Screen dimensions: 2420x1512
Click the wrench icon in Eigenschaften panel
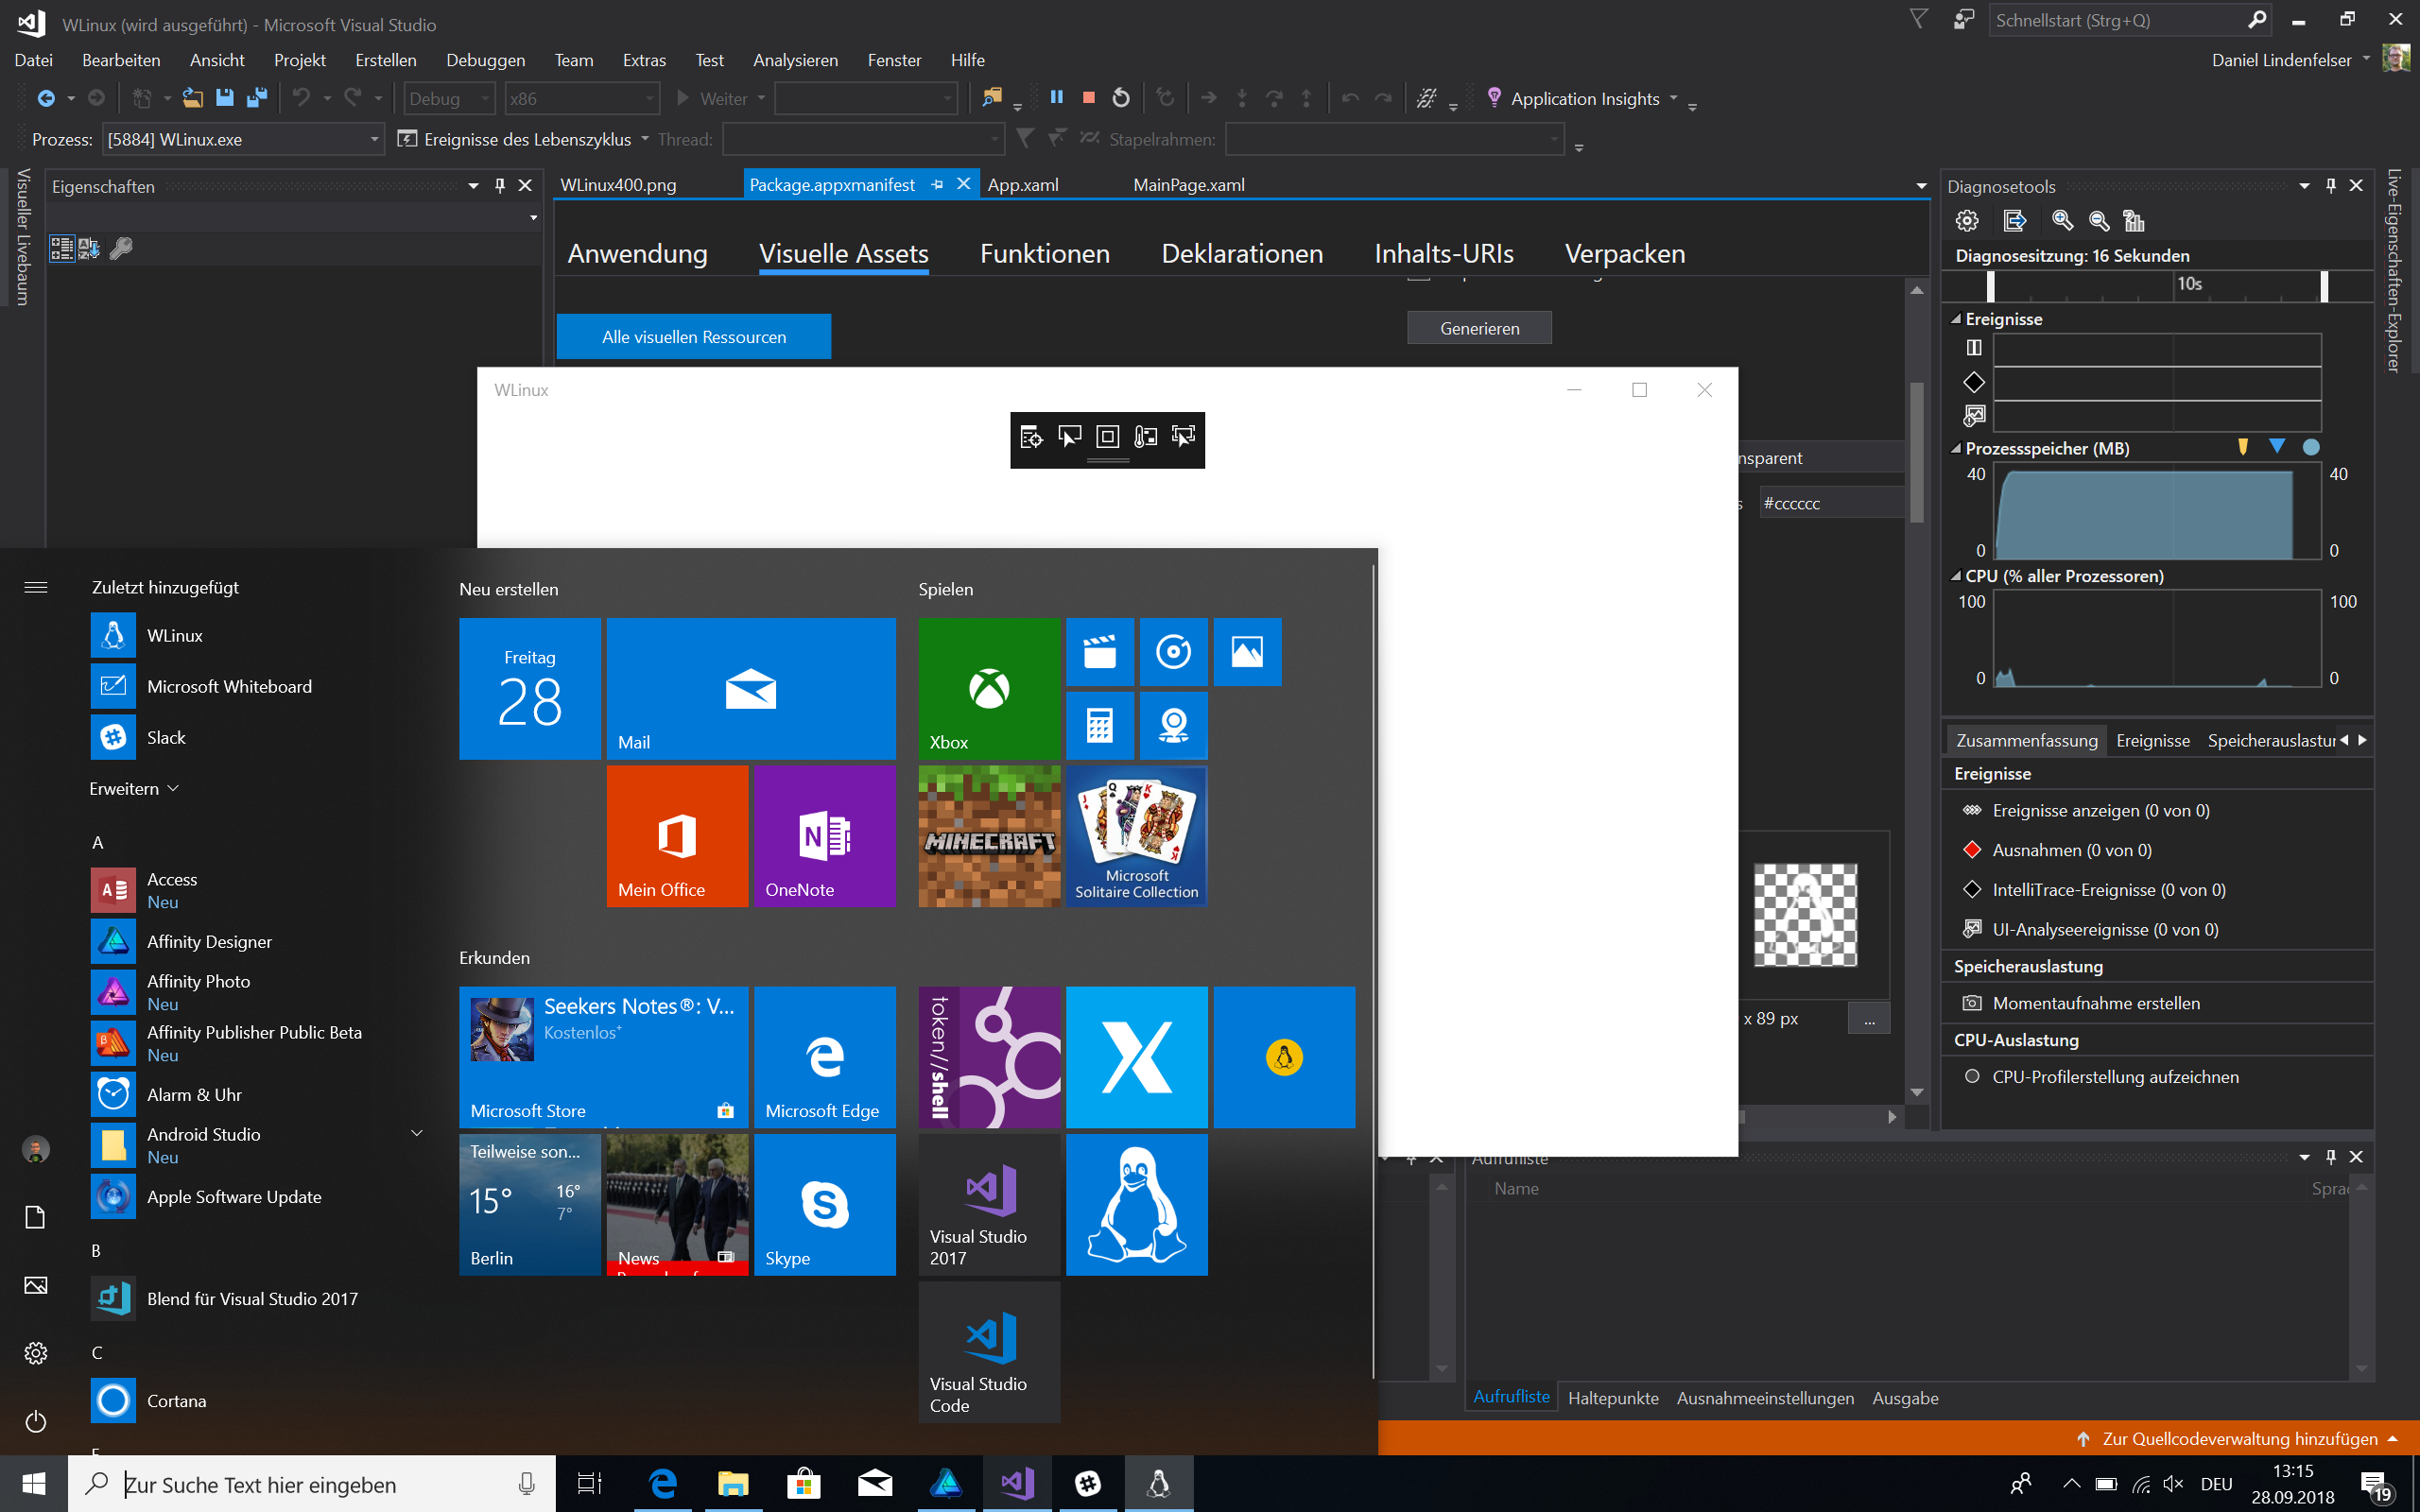click(121, 248)
